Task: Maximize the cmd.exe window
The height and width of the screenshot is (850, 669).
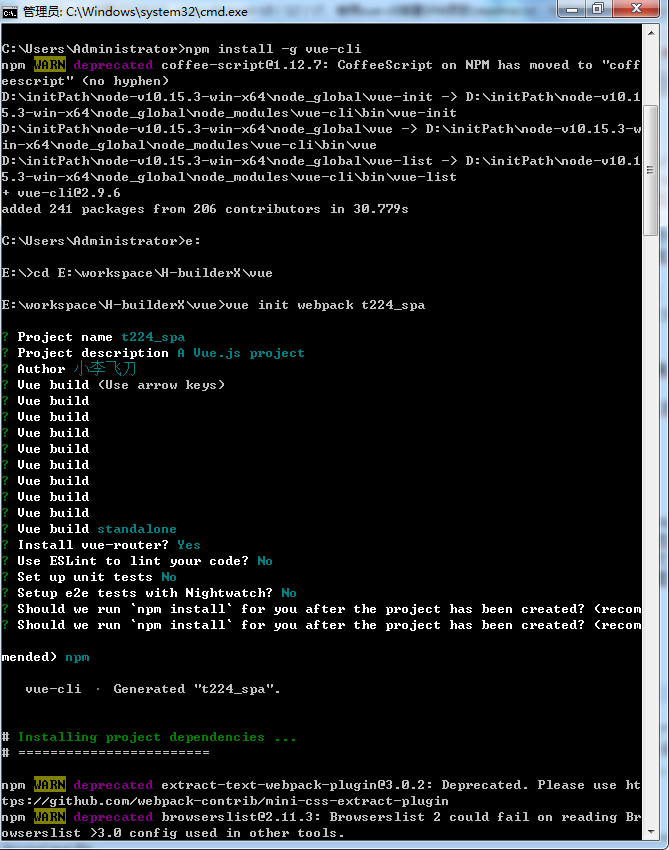Action: [599, 9]
